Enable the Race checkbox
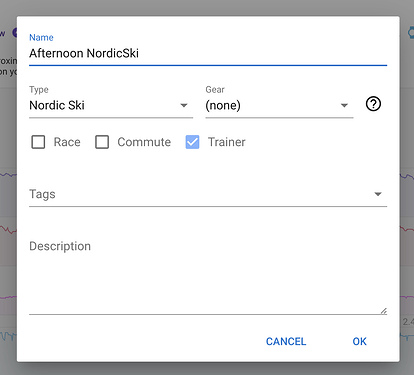 38,142
